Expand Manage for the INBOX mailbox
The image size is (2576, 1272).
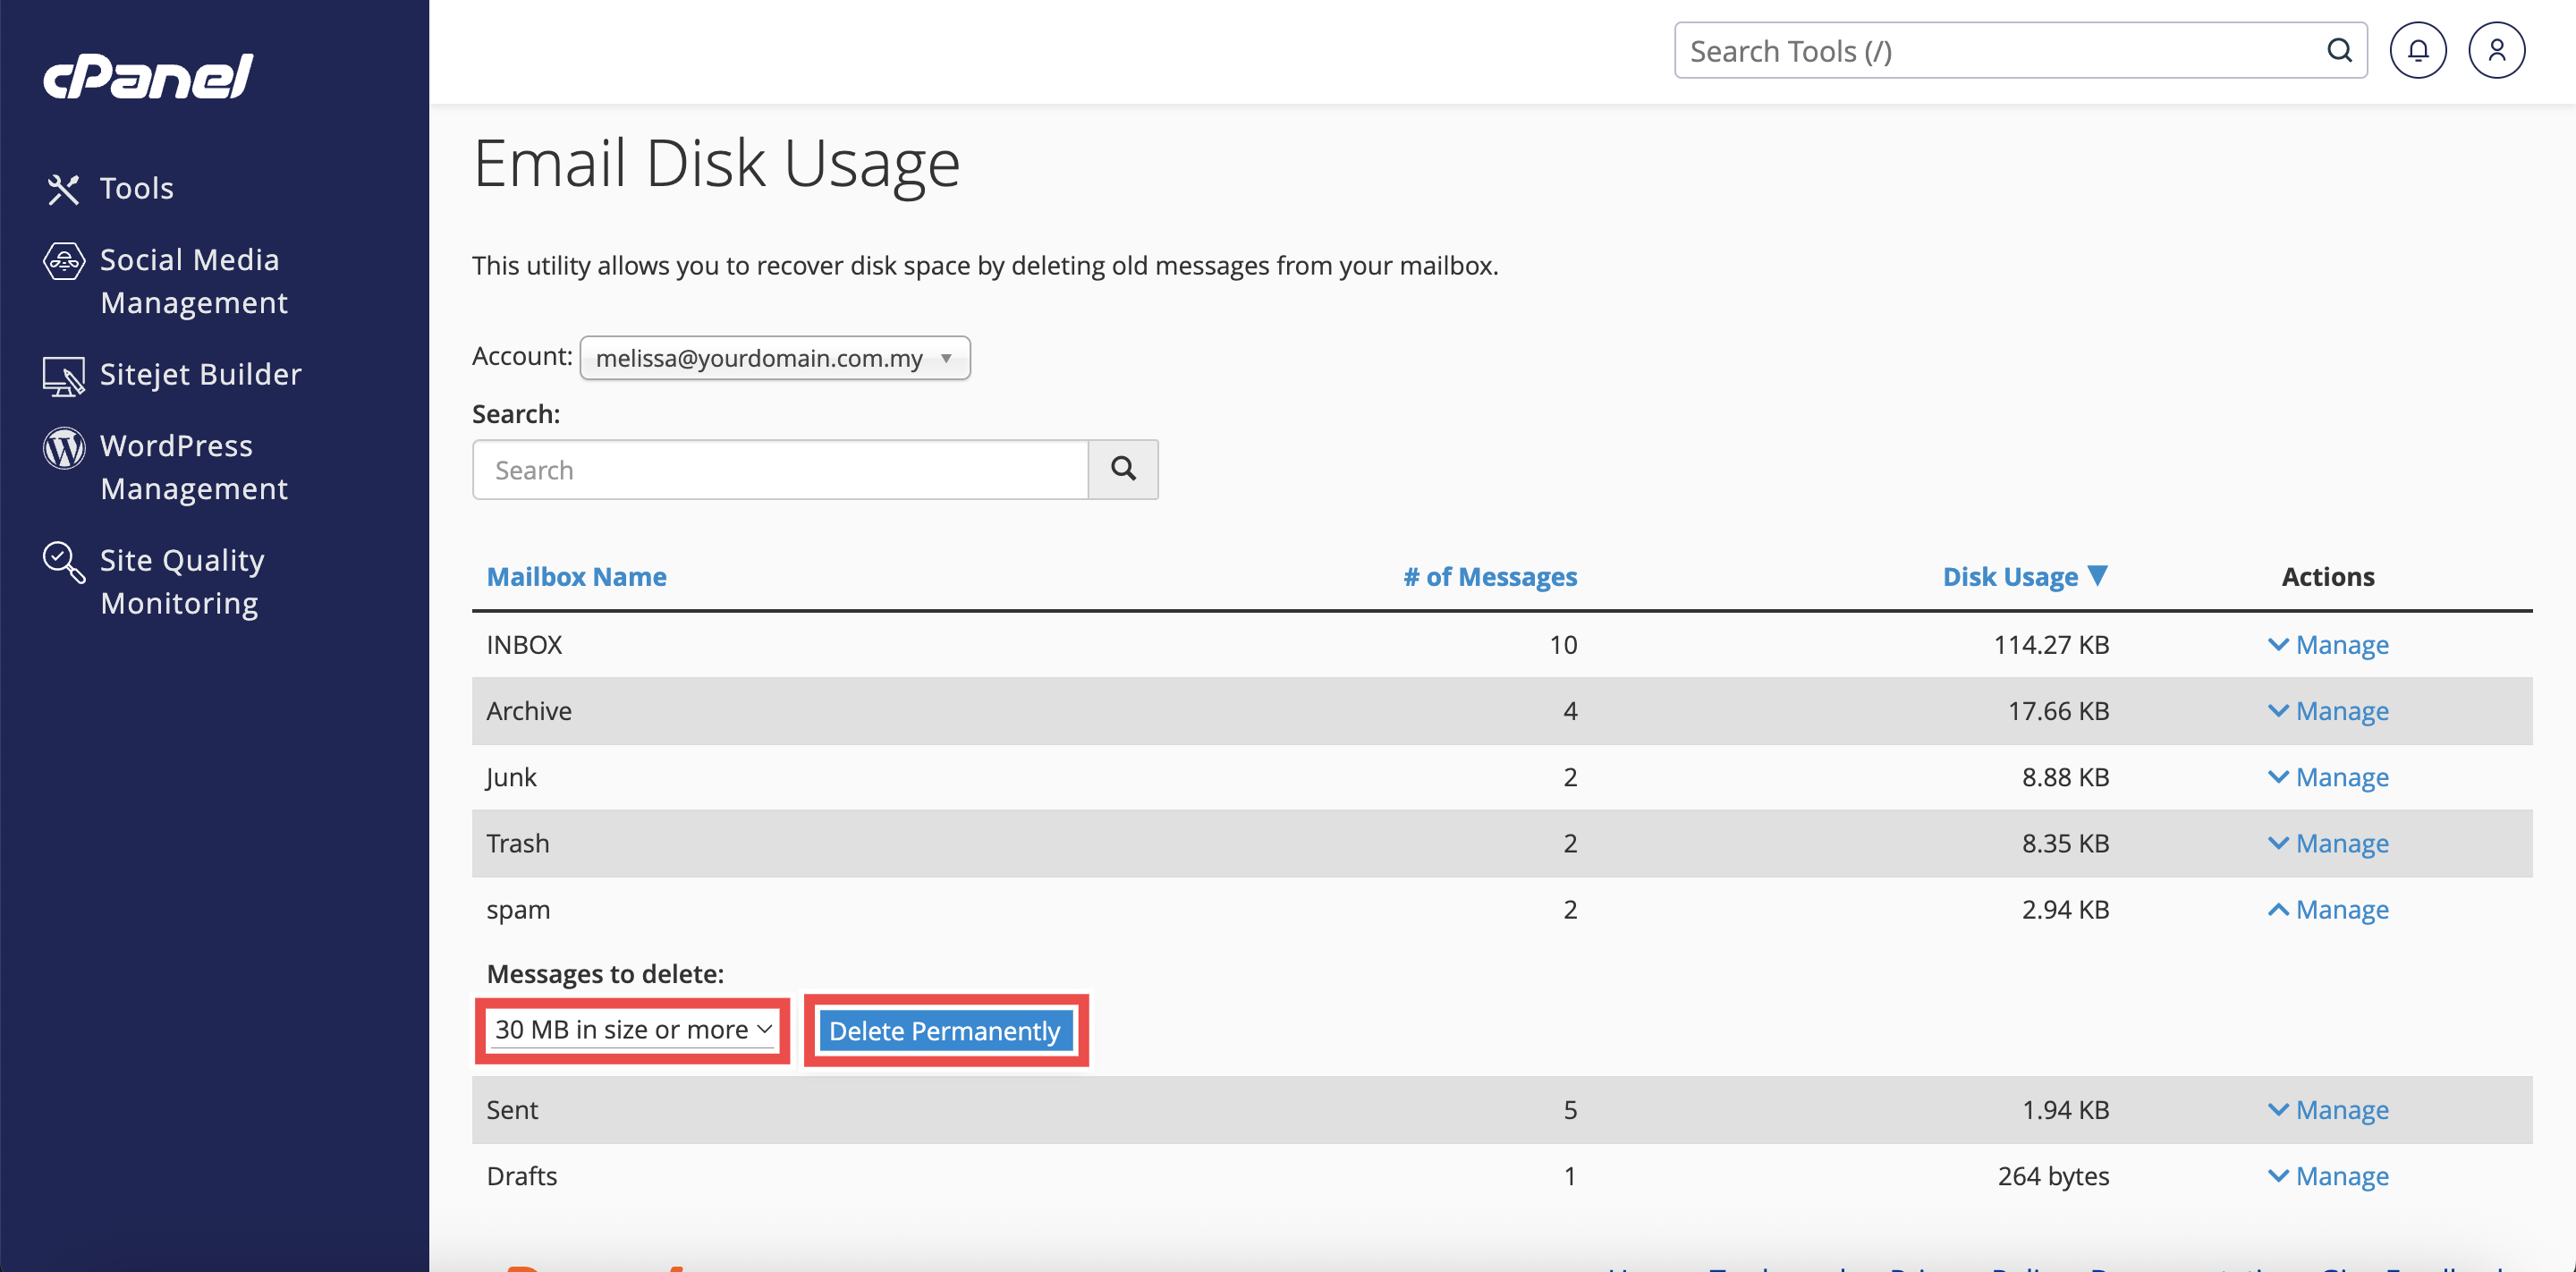2328,645
